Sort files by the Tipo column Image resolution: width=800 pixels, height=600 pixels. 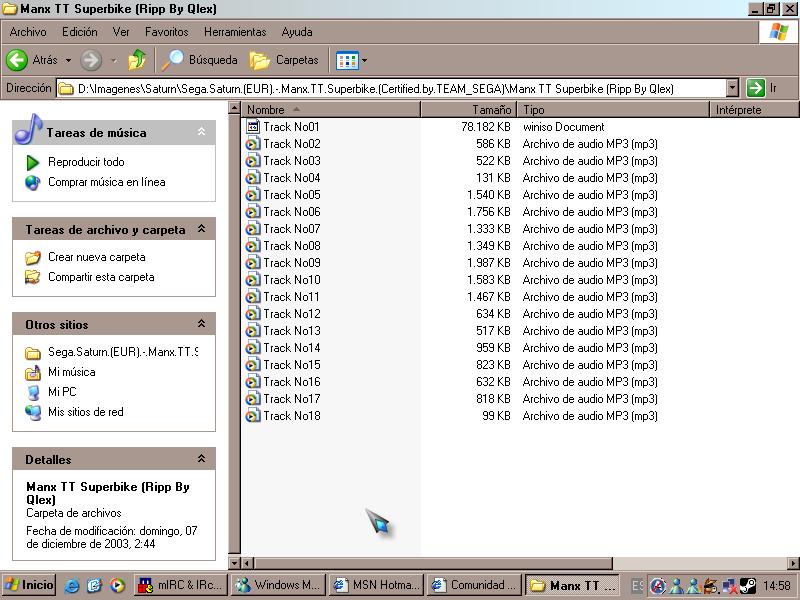coord(613,110)
